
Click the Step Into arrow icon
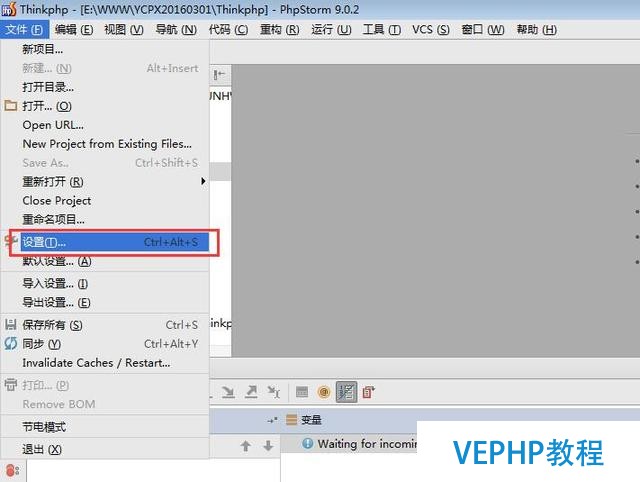point(228,392)
